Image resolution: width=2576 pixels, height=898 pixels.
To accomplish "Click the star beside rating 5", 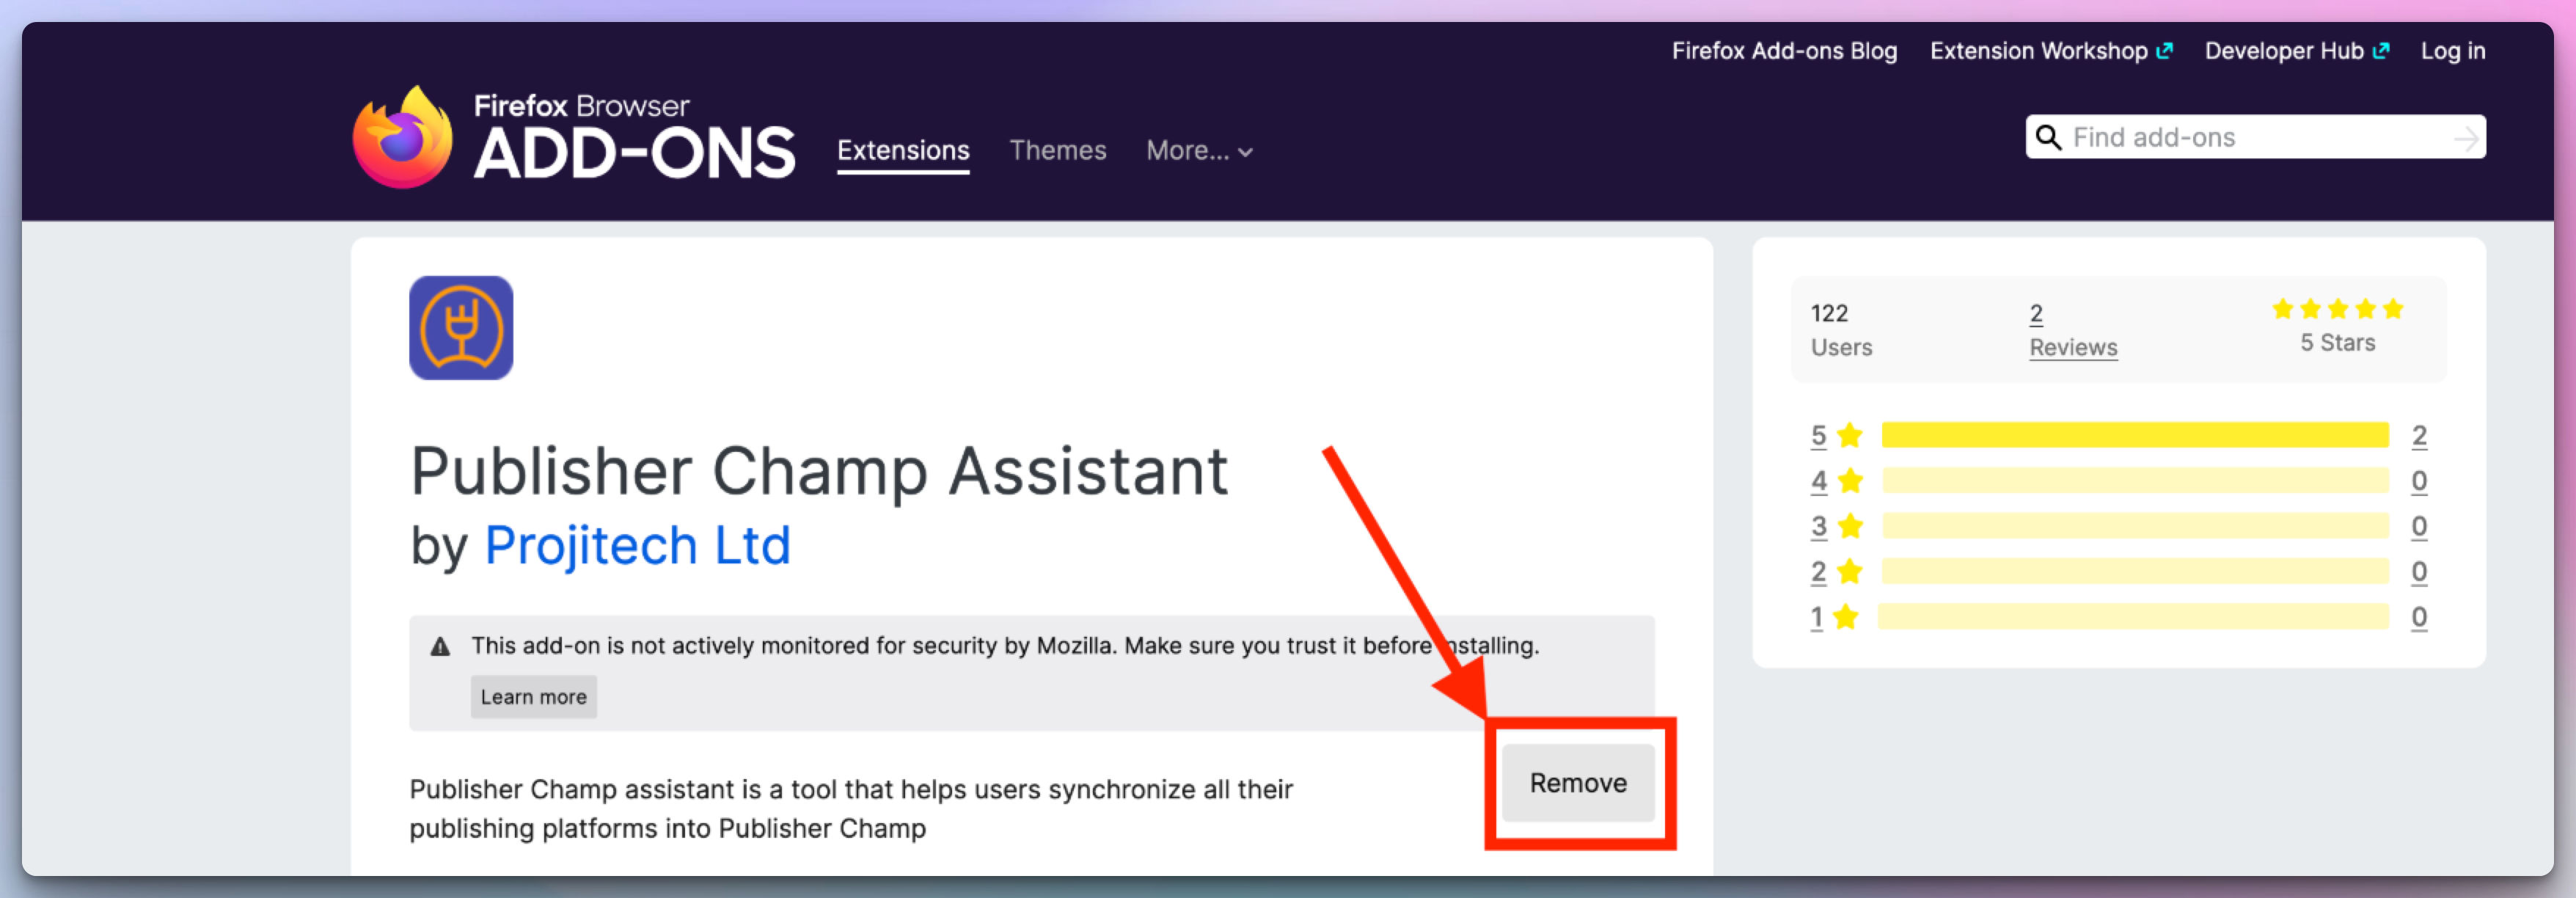I will 1850,435.
